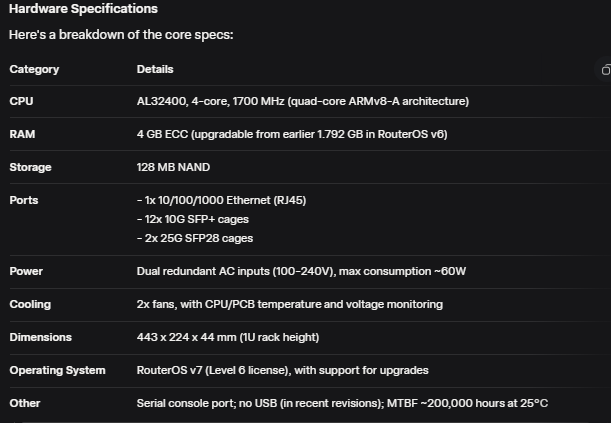
Task: Click the 12x 10G SFP+ cages line
Action: pyautogui.click(x=194, y=219)
